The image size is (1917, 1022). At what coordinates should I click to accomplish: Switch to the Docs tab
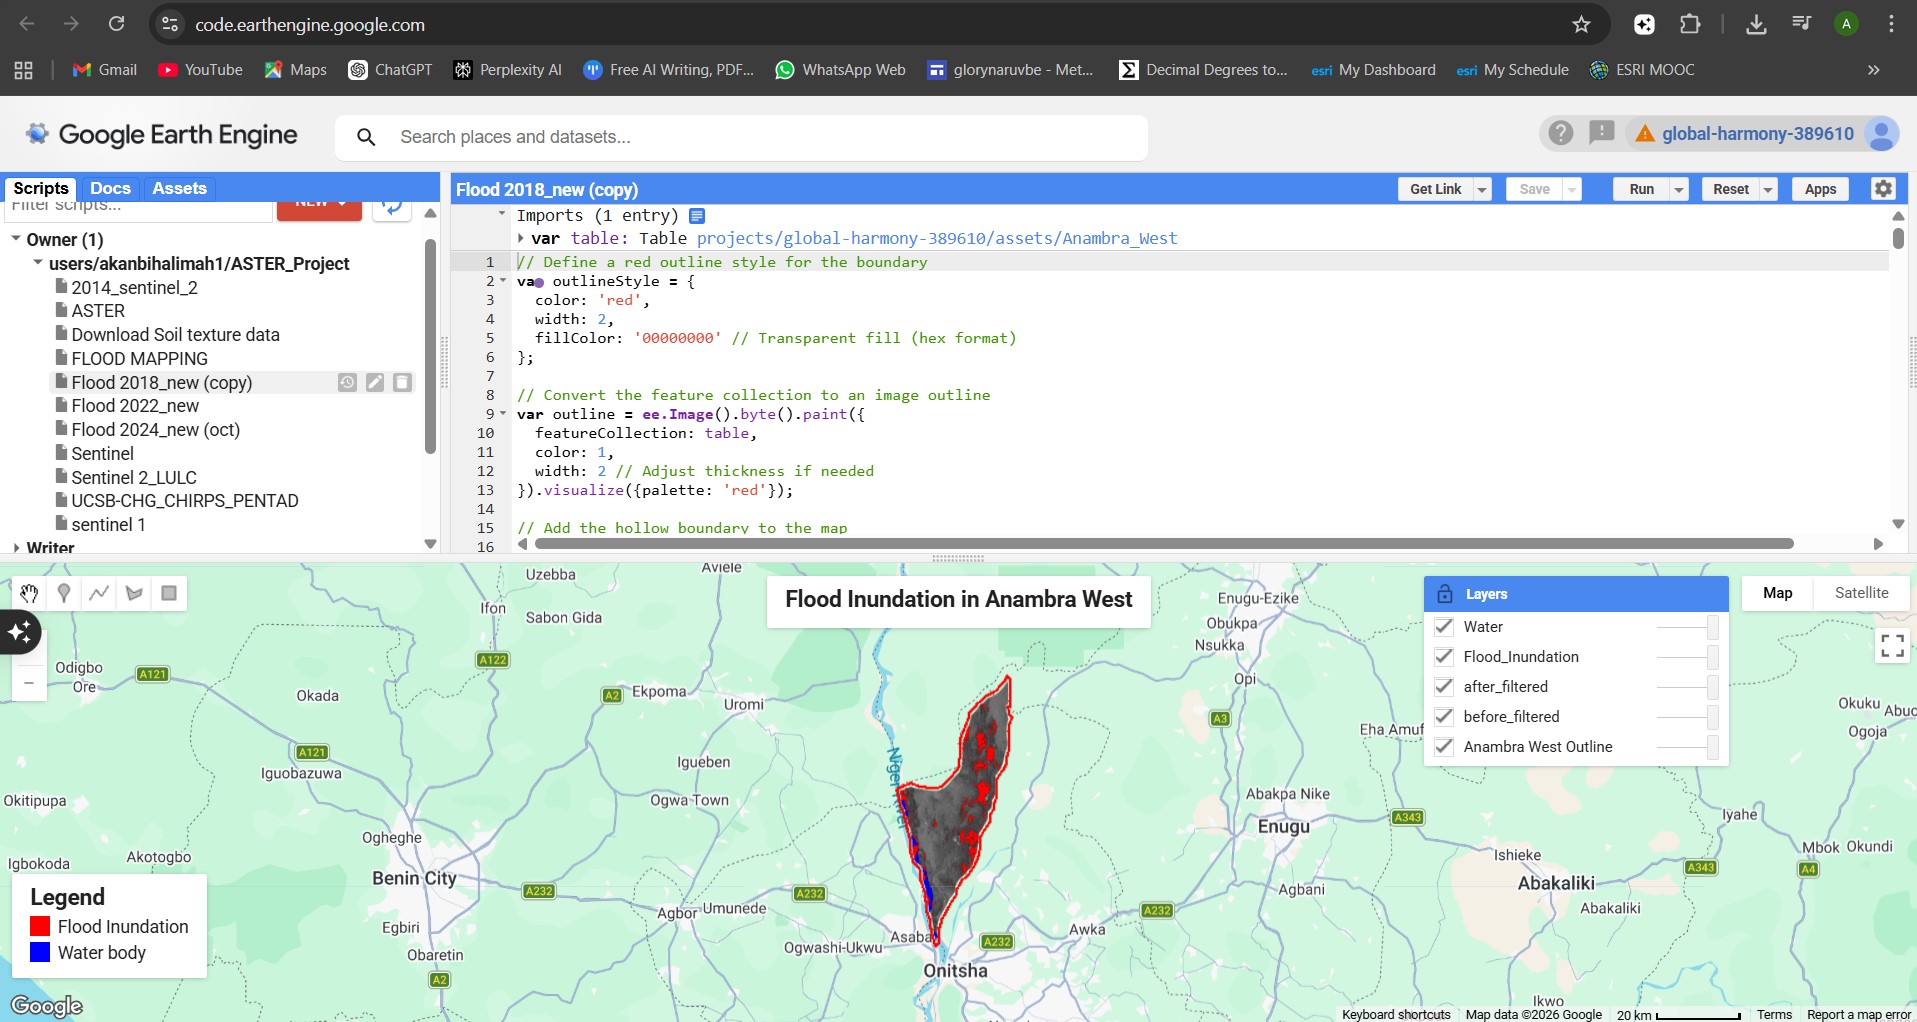[110, 188]
